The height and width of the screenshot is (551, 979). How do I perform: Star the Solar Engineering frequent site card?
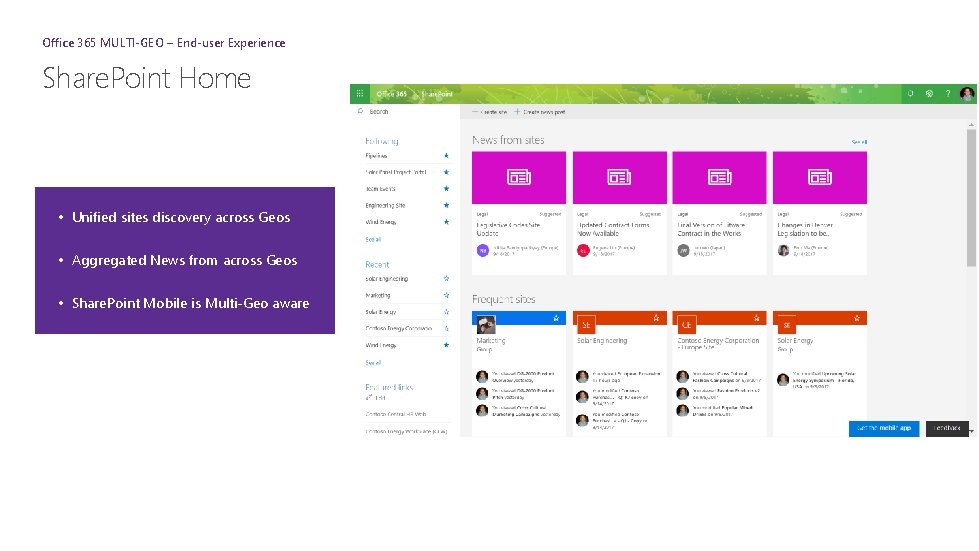pyautogui.click(x=656, y=318)
